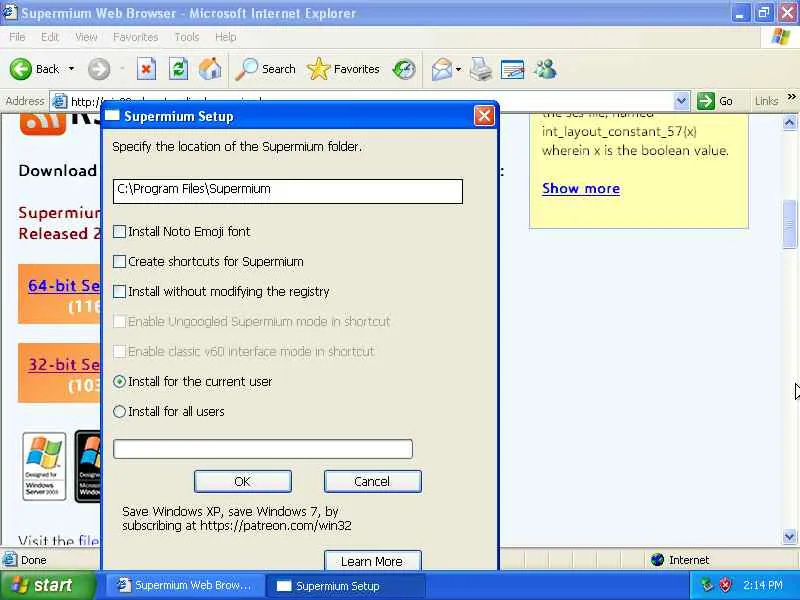Click the page scrollbar up arrow

tap(789, 122)
